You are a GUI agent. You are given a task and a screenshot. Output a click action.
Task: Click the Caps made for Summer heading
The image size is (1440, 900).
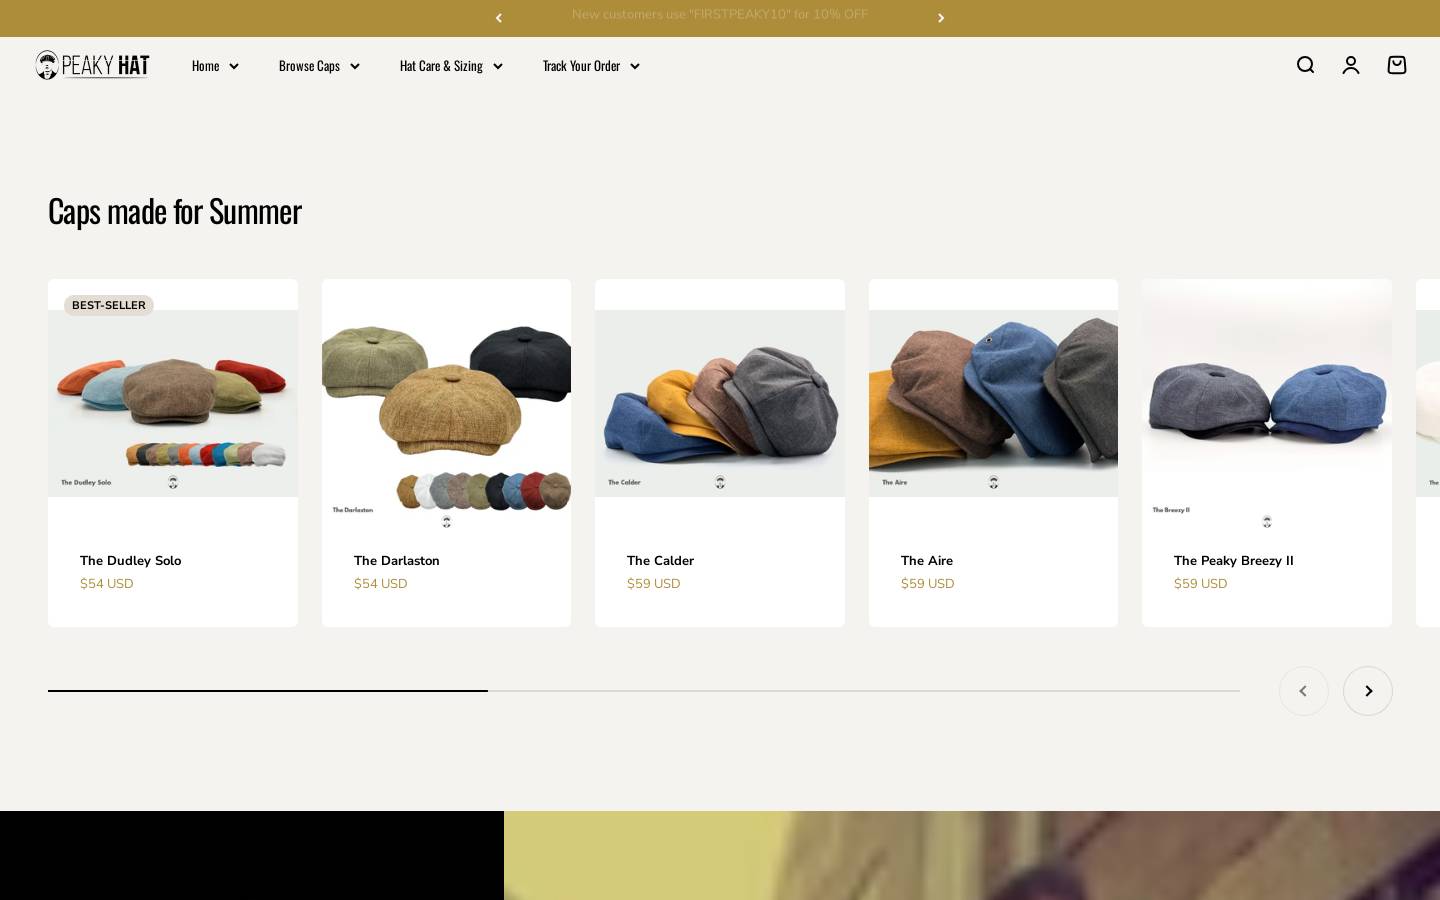175,211
